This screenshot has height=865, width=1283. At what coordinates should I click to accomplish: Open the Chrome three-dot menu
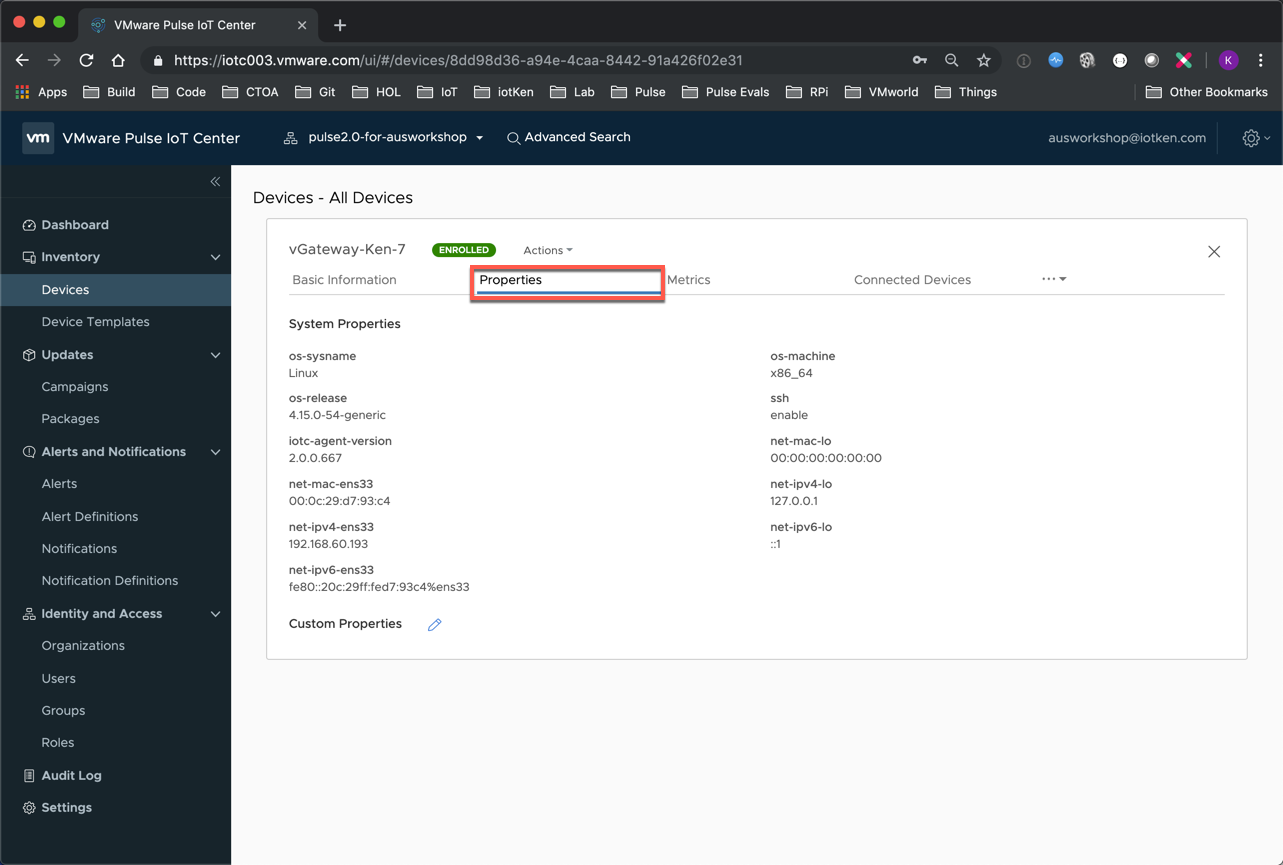click(x=1261, y=60)
